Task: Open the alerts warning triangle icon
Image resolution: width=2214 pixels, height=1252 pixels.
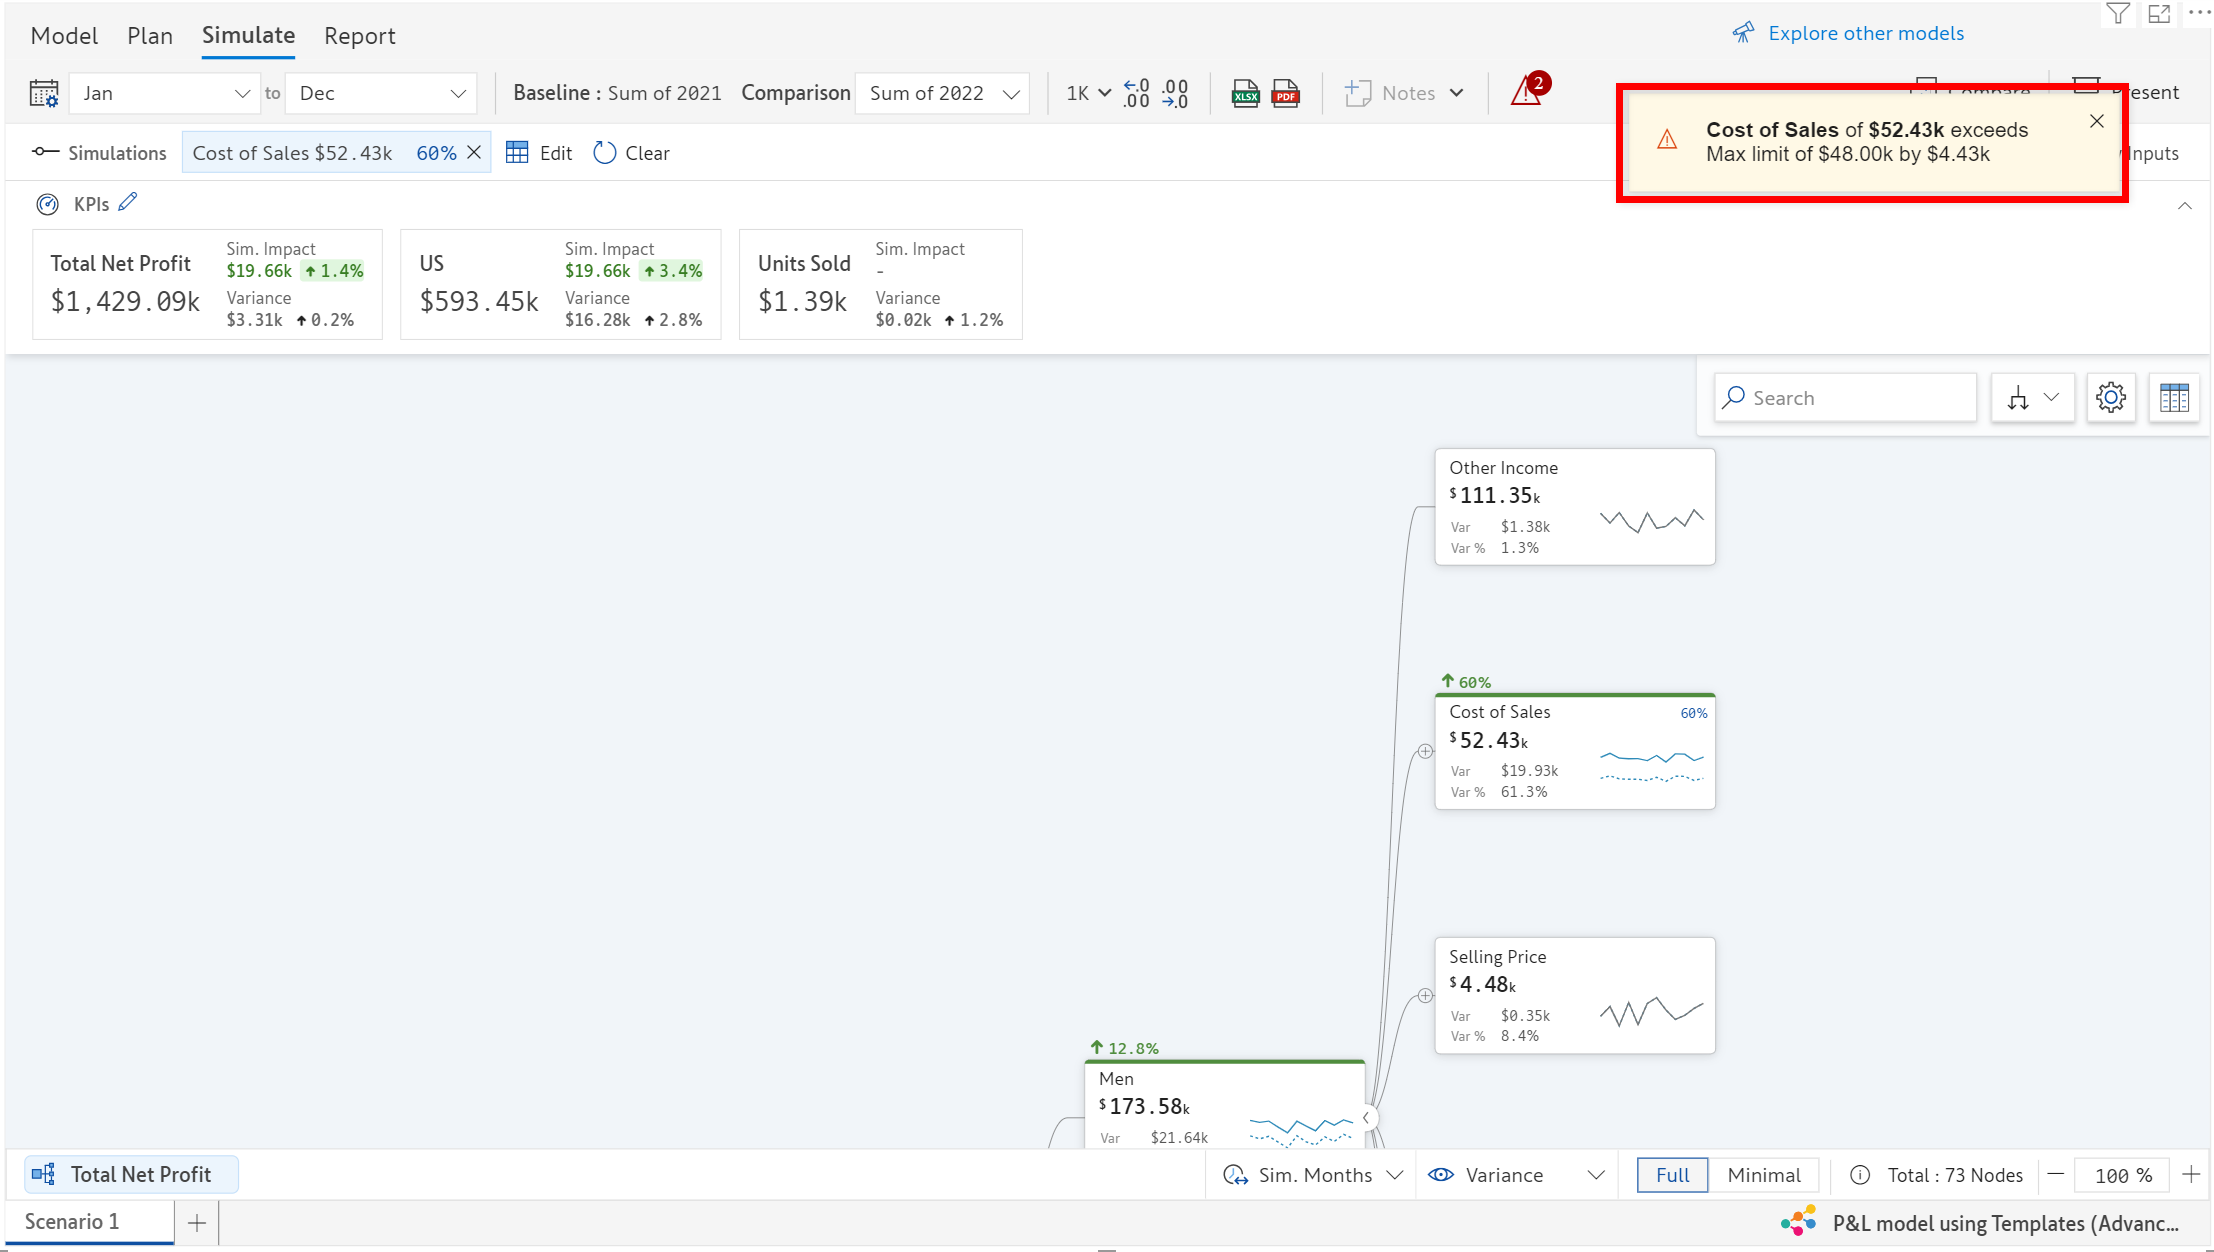Action: (x=1526, y=92)
